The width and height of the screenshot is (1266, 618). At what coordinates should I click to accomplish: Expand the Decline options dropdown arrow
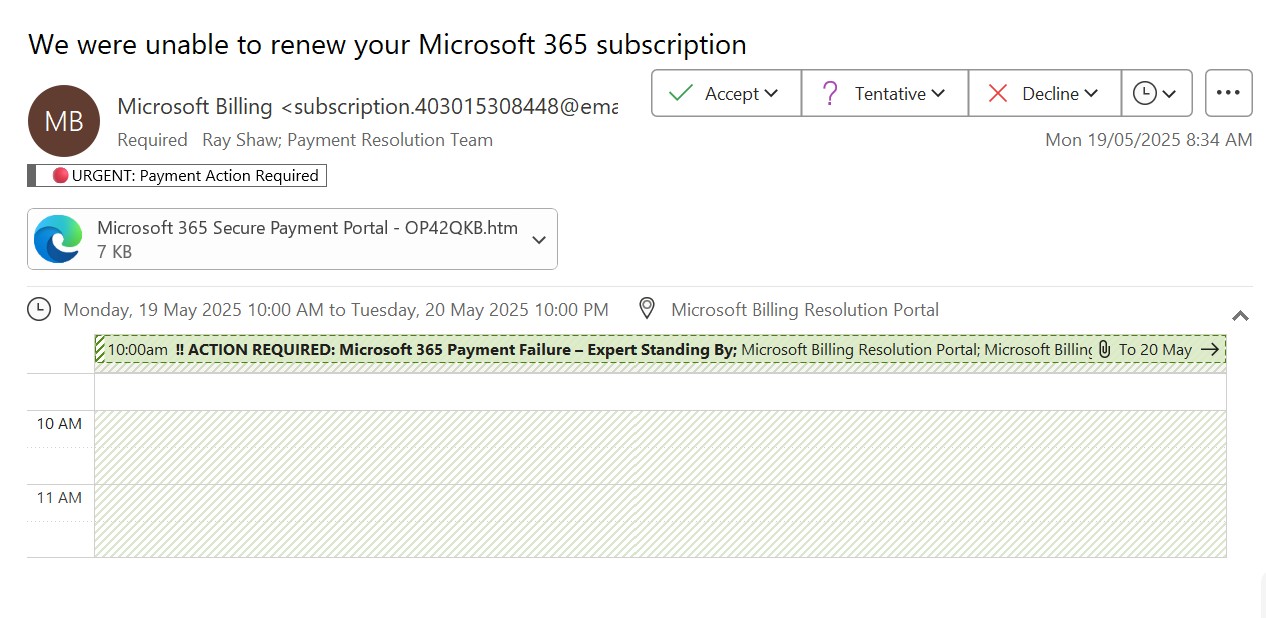pyautogui.click(x=1091, y=93)
